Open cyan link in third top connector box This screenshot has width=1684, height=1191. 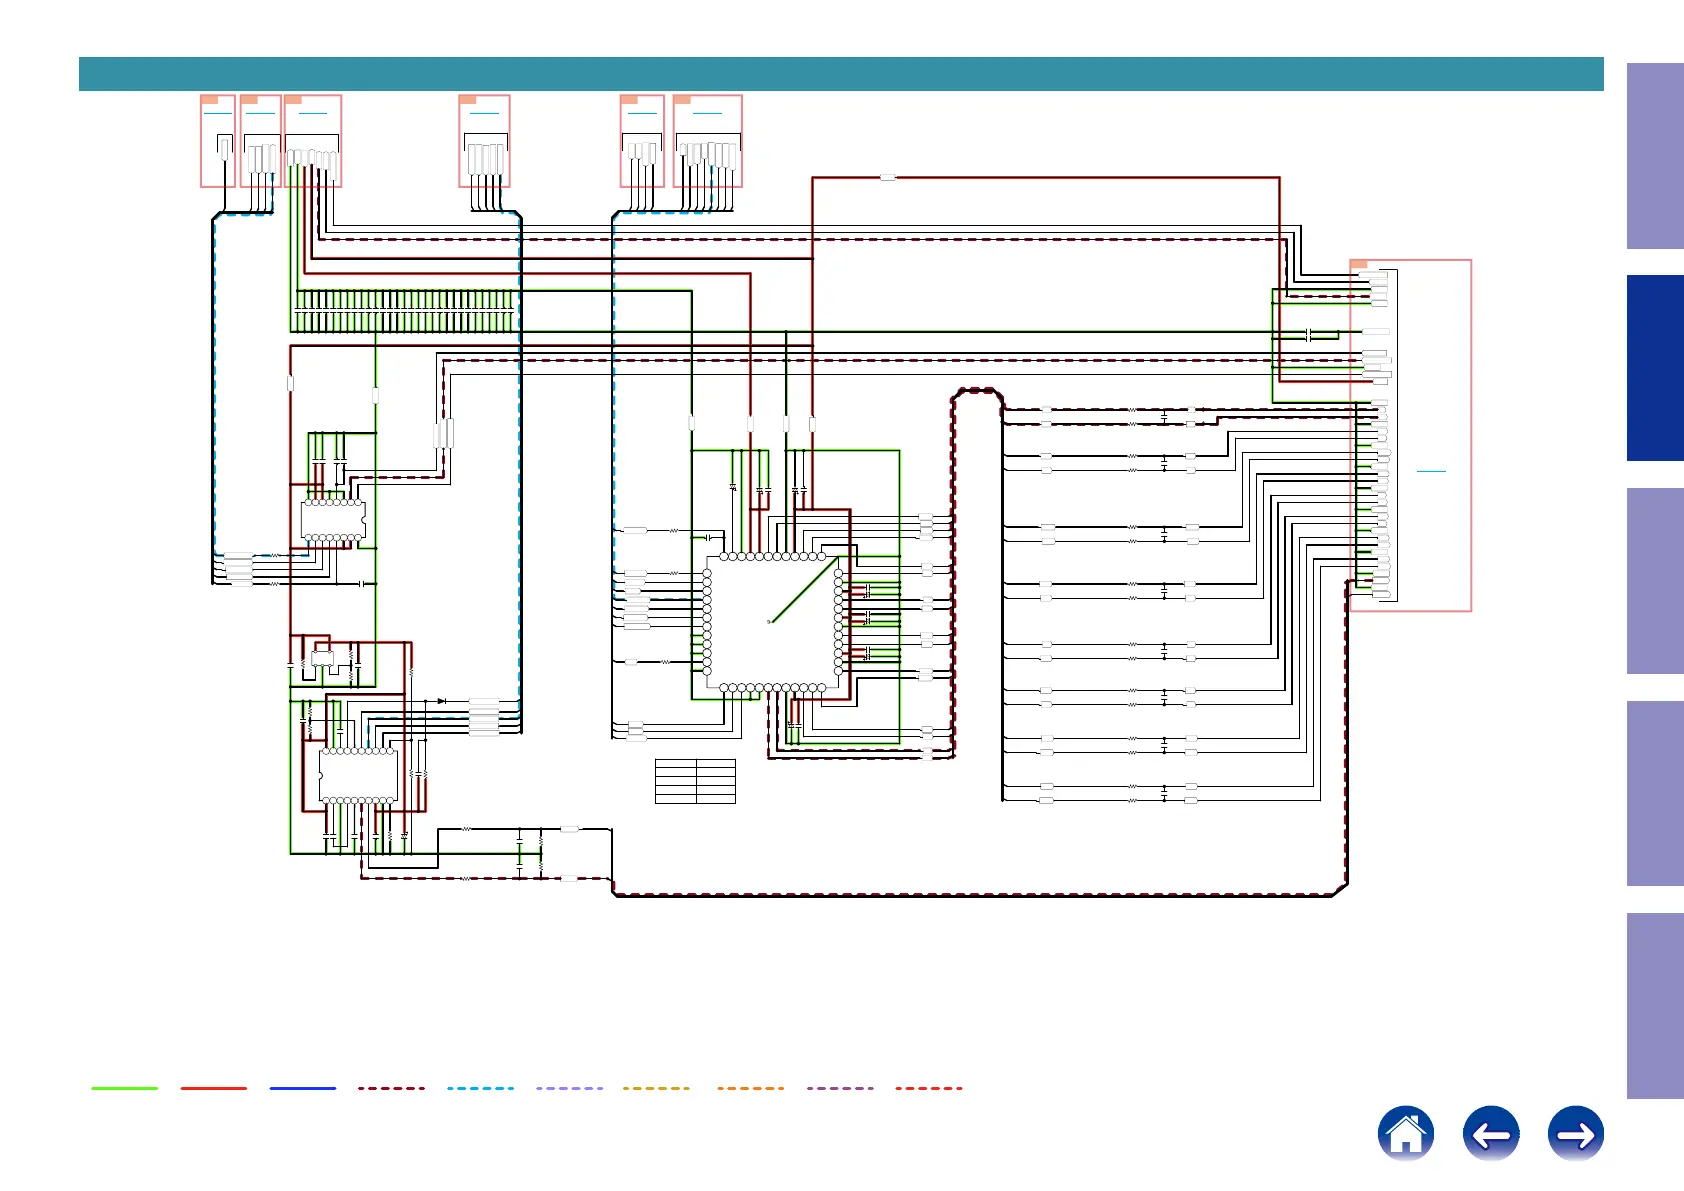click(313, 113)
